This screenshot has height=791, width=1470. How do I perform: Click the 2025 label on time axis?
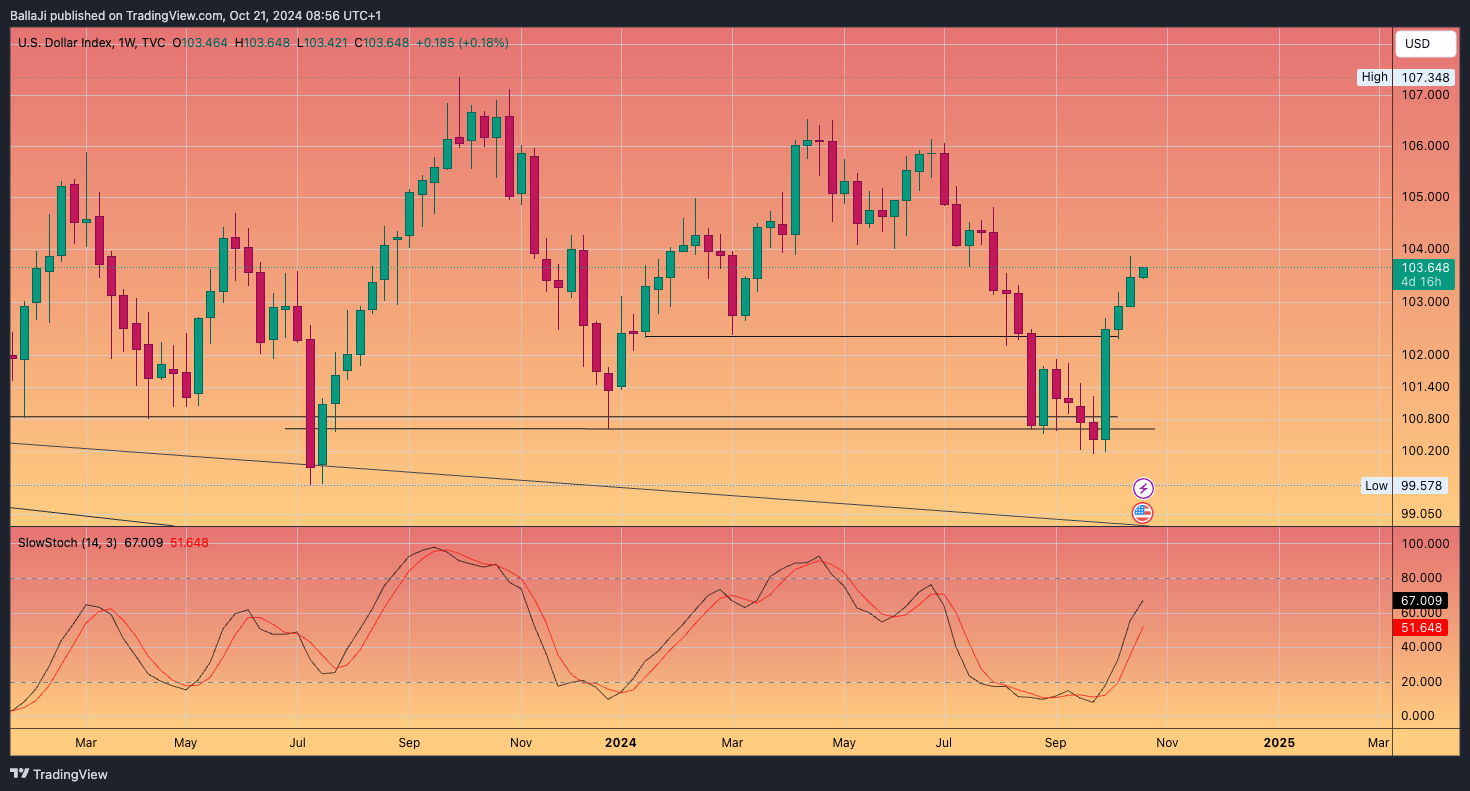(x=1278, y=742)
